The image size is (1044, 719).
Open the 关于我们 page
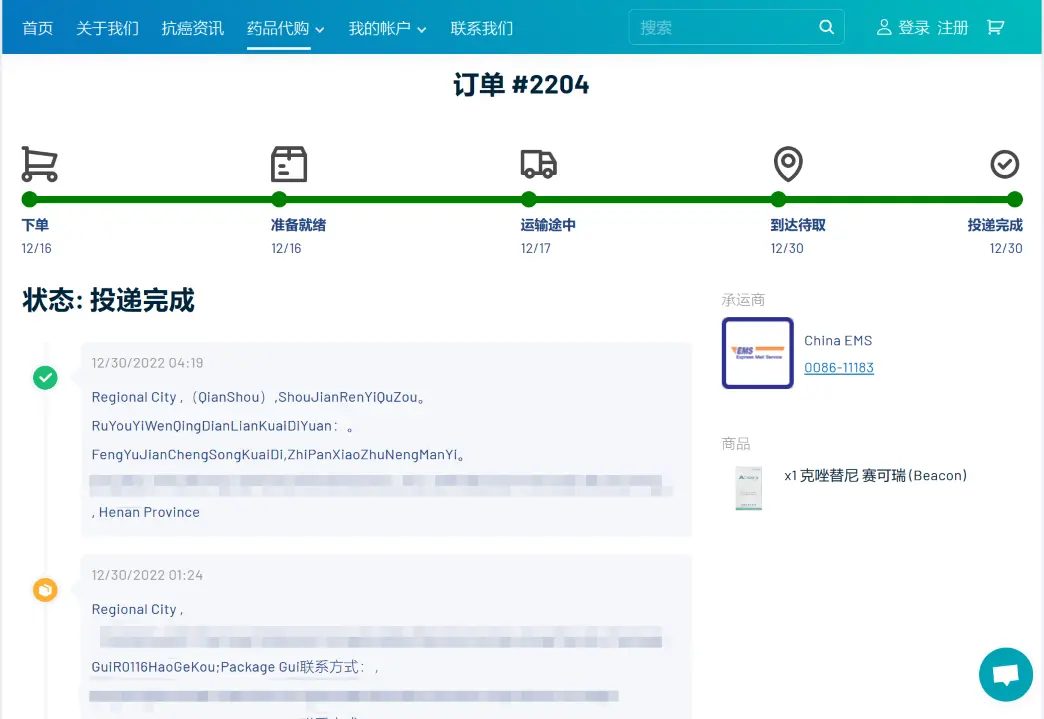coord(107,28)
